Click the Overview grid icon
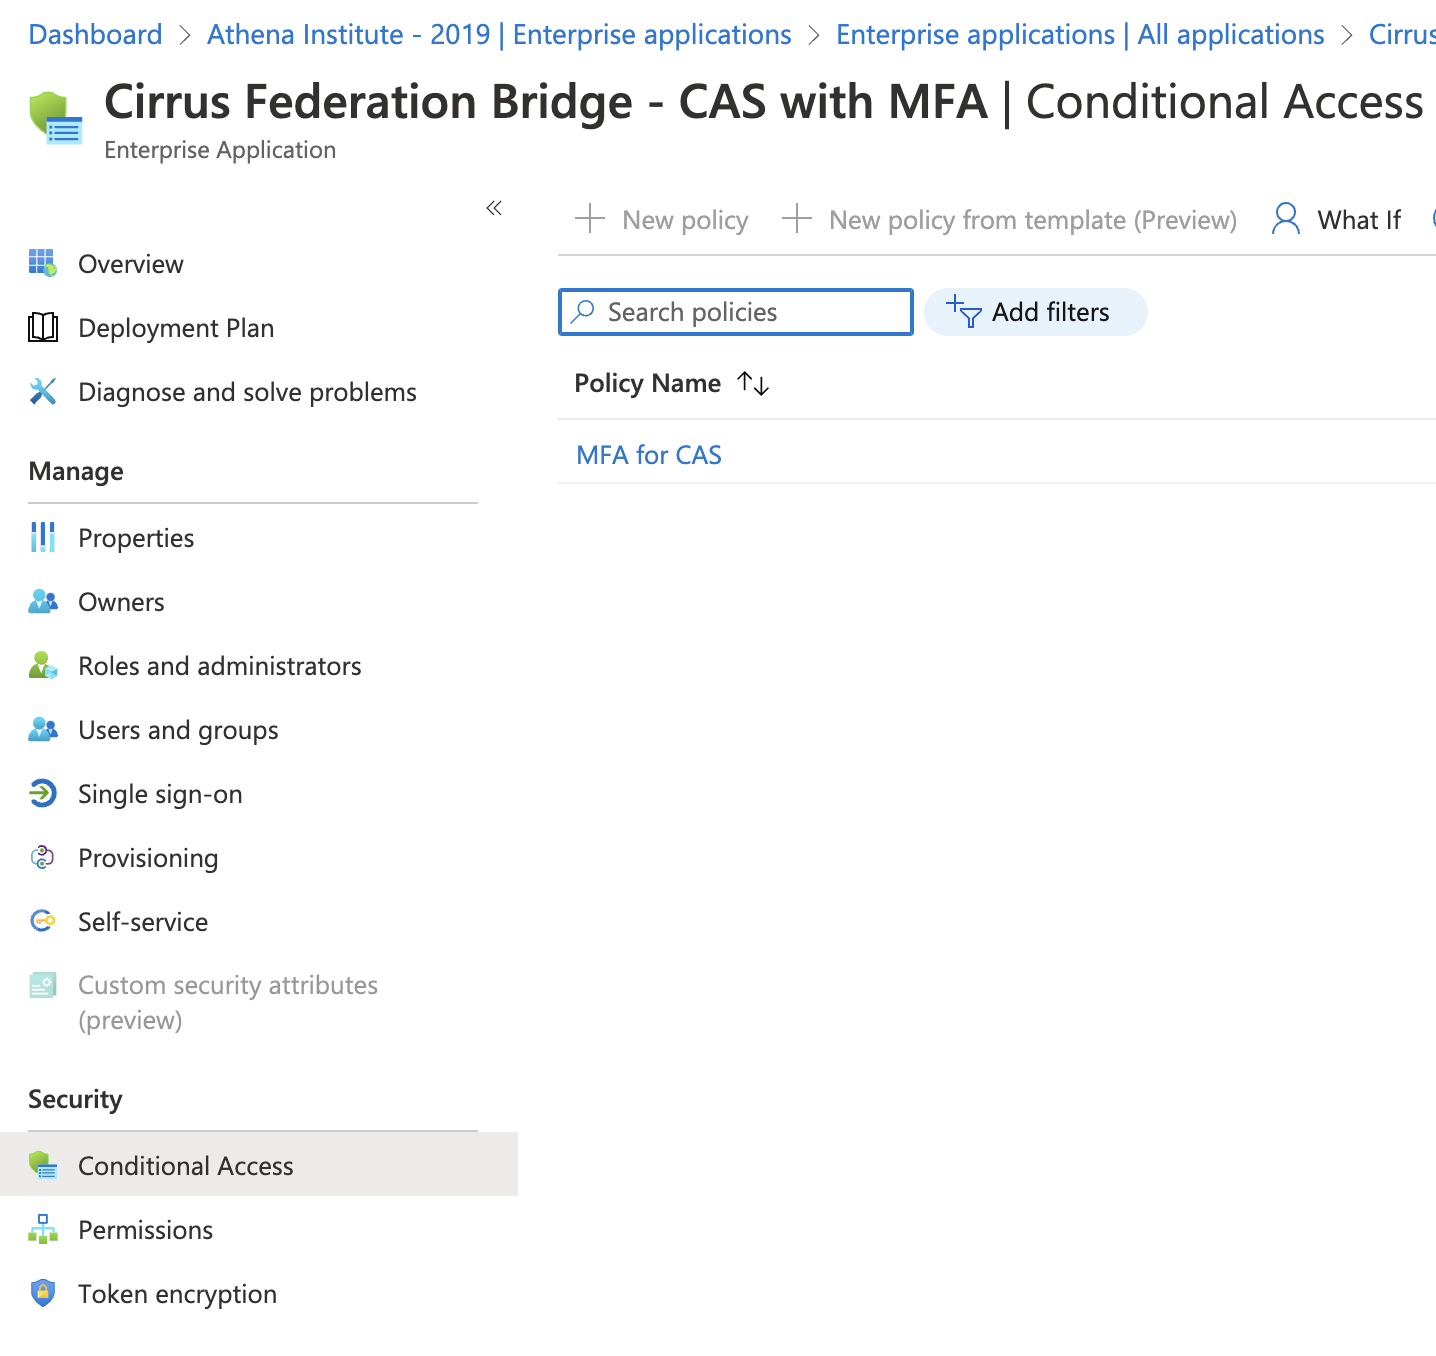This screenshot has width=1436, height=1356. pos(42,264)
